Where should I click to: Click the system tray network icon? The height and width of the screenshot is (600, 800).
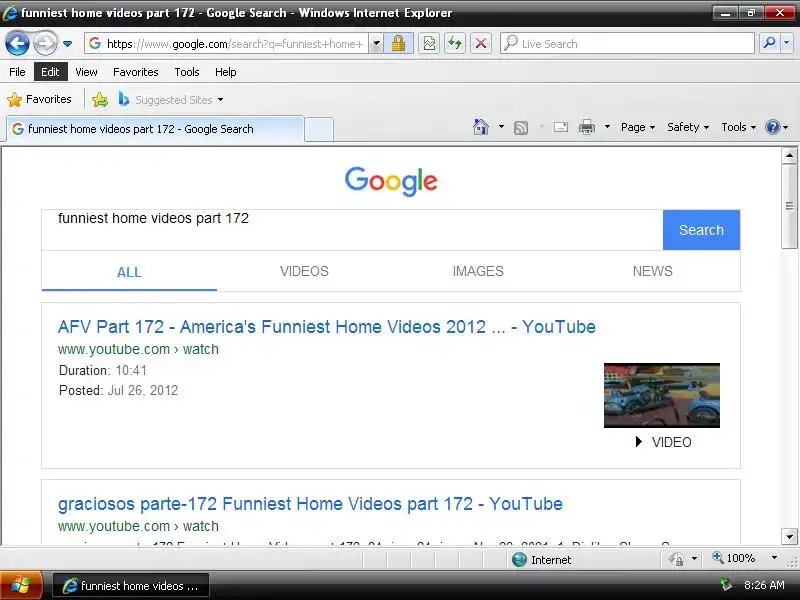725,584
